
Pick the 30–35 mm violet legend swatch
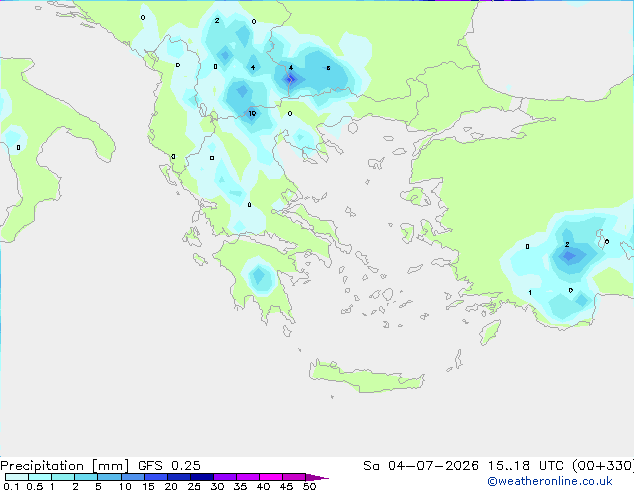point(224,477)
